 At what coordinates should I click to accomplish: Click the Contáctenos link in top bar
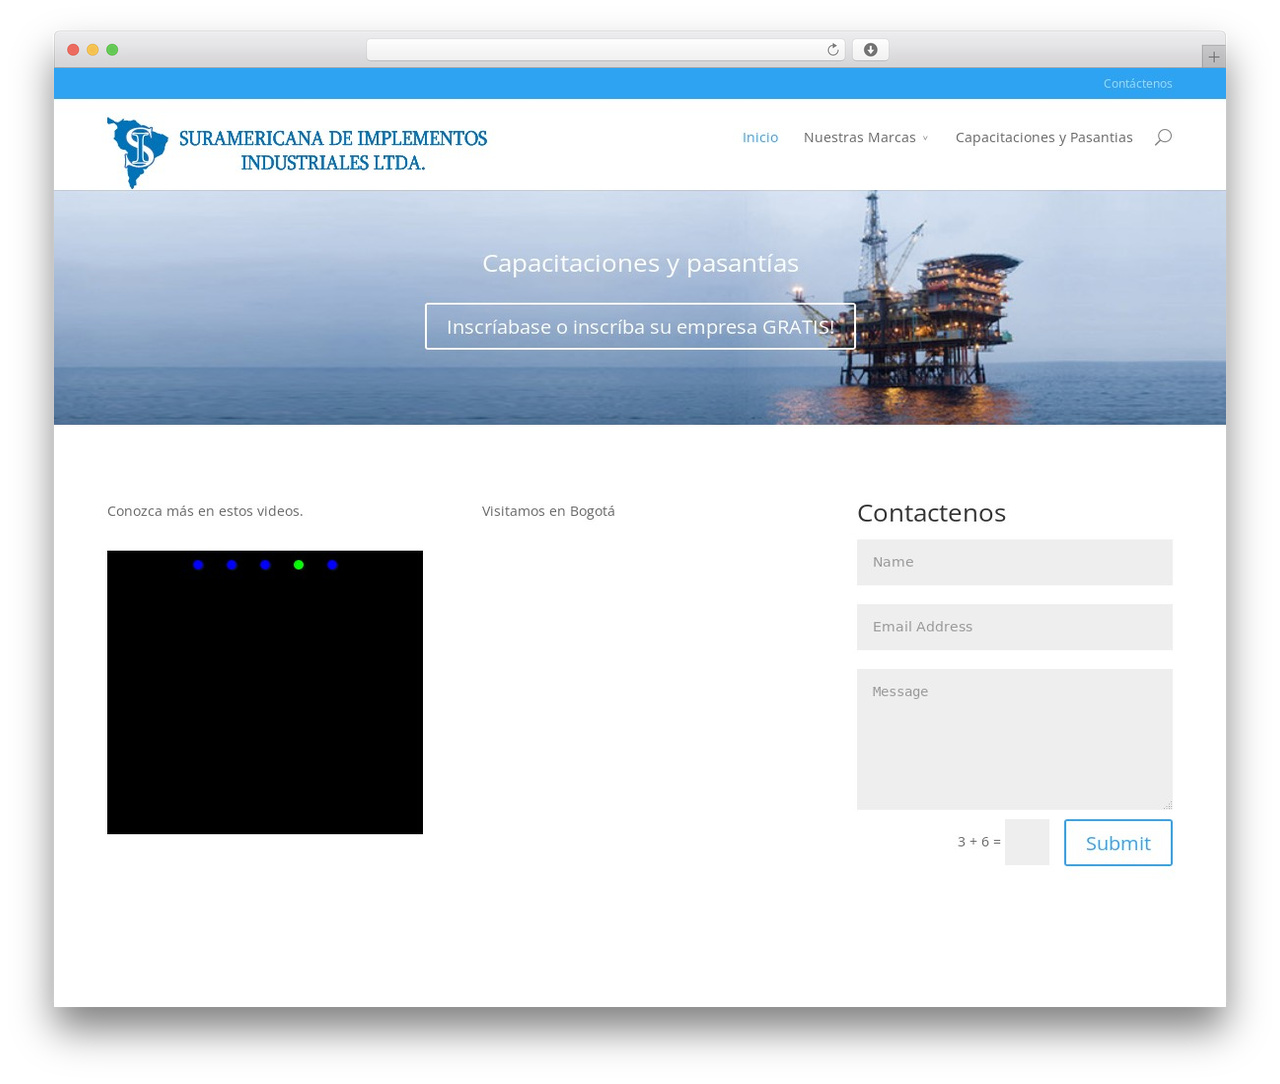[1138, 84]
